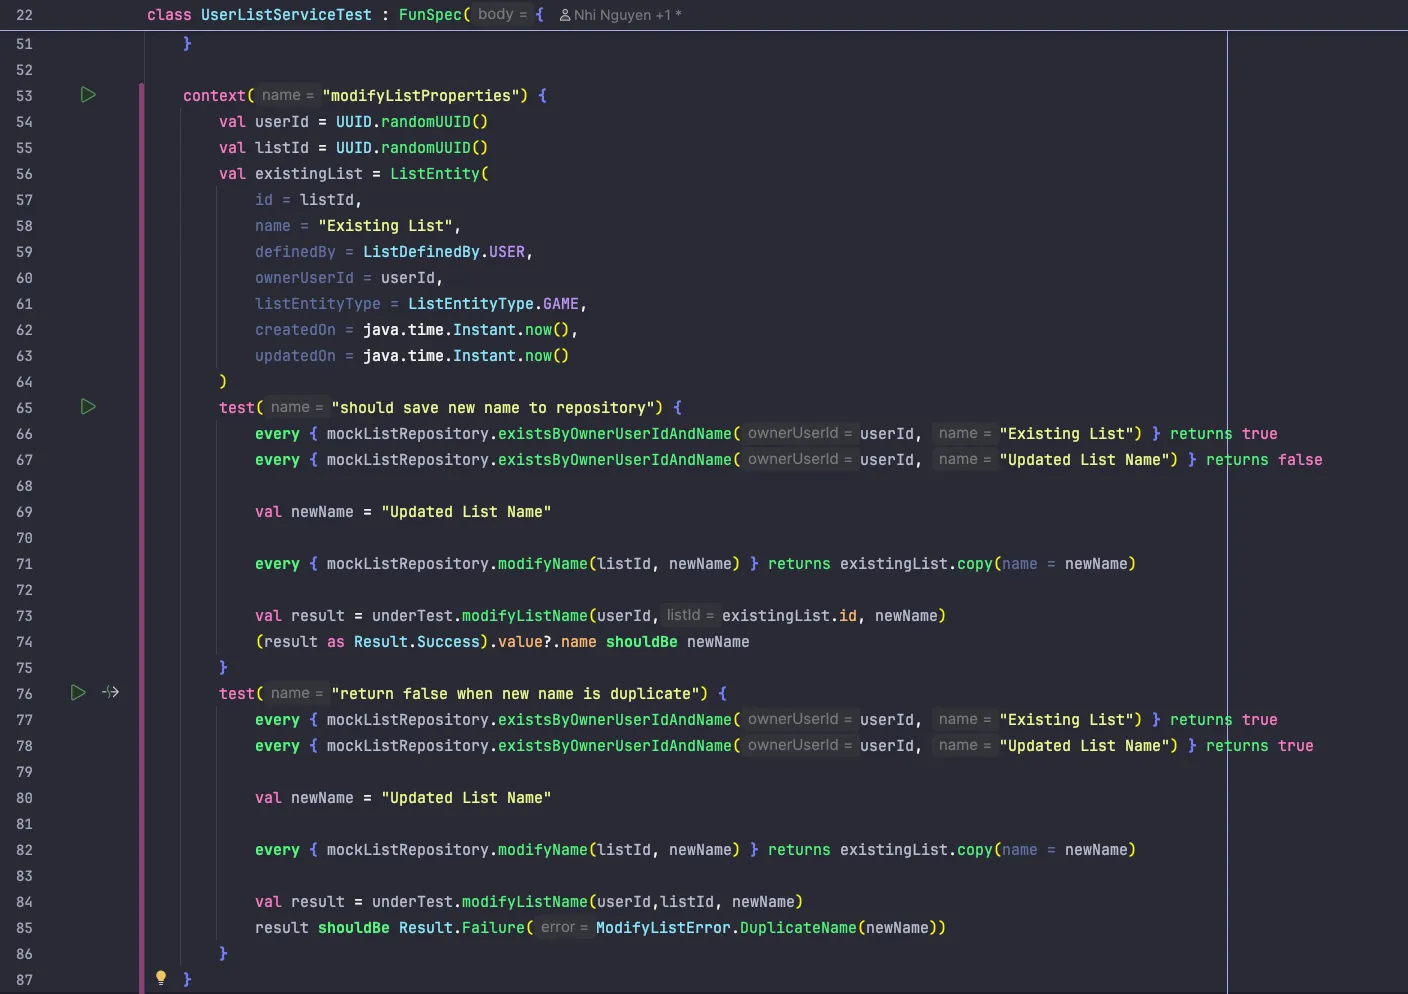Click the "ownerUserId =" hint on line 66
Image resolution: width=1408 pixels, height=994 pixels.
799,433
